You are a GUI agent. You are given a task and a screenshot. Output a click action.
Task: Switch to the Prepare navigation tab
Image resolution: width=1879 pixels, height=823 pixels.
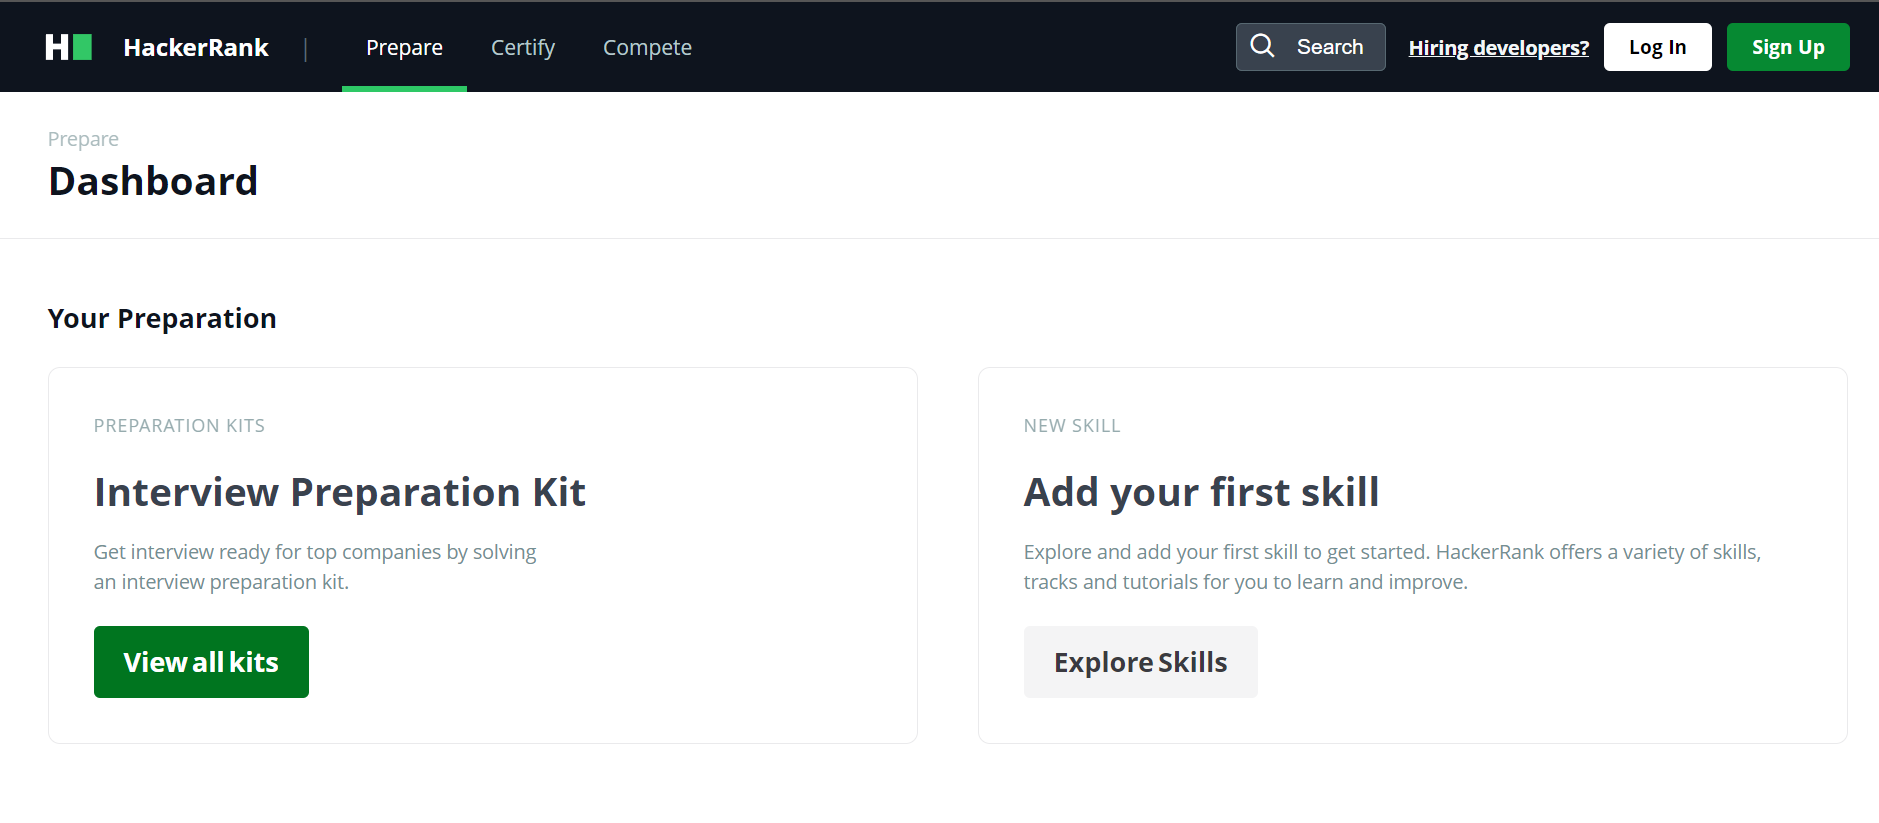[x=404, y=47]
